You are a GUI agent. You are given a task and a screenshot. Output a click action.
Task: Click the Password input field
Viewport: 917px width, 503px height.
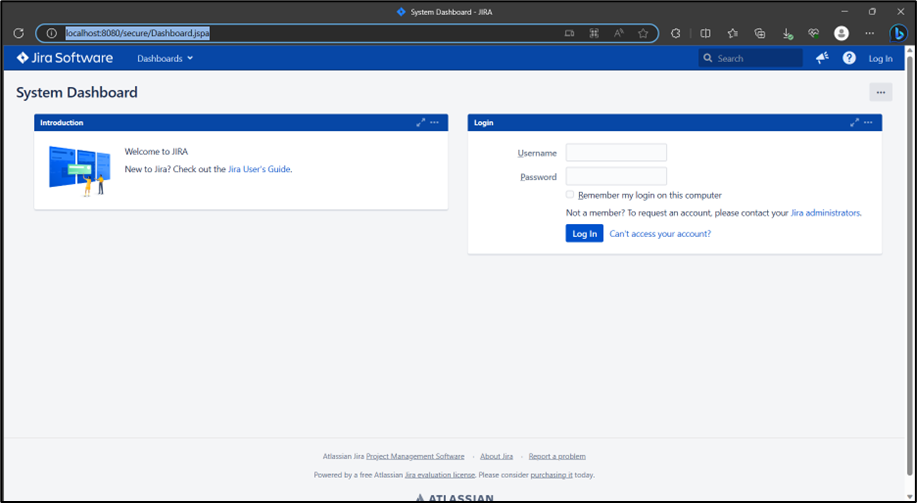pyautogui.click(x=616, y=176)
